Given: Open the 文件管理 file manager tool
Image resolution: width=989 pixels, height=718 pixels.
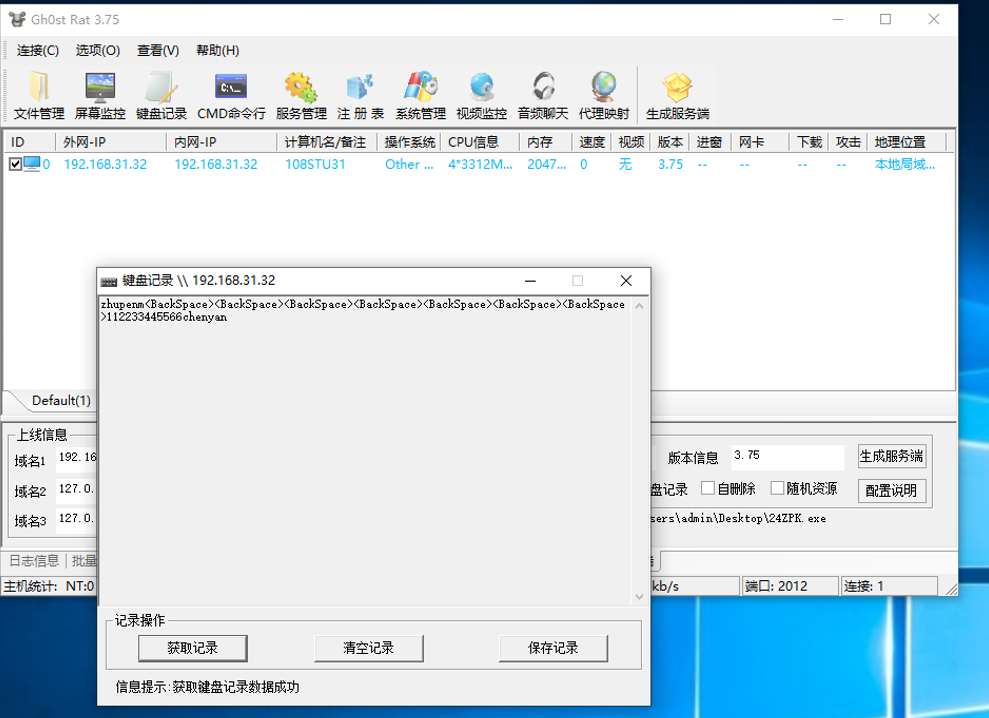Looking at the screenshot, I should pyautogui.click(x=39, y=95).
